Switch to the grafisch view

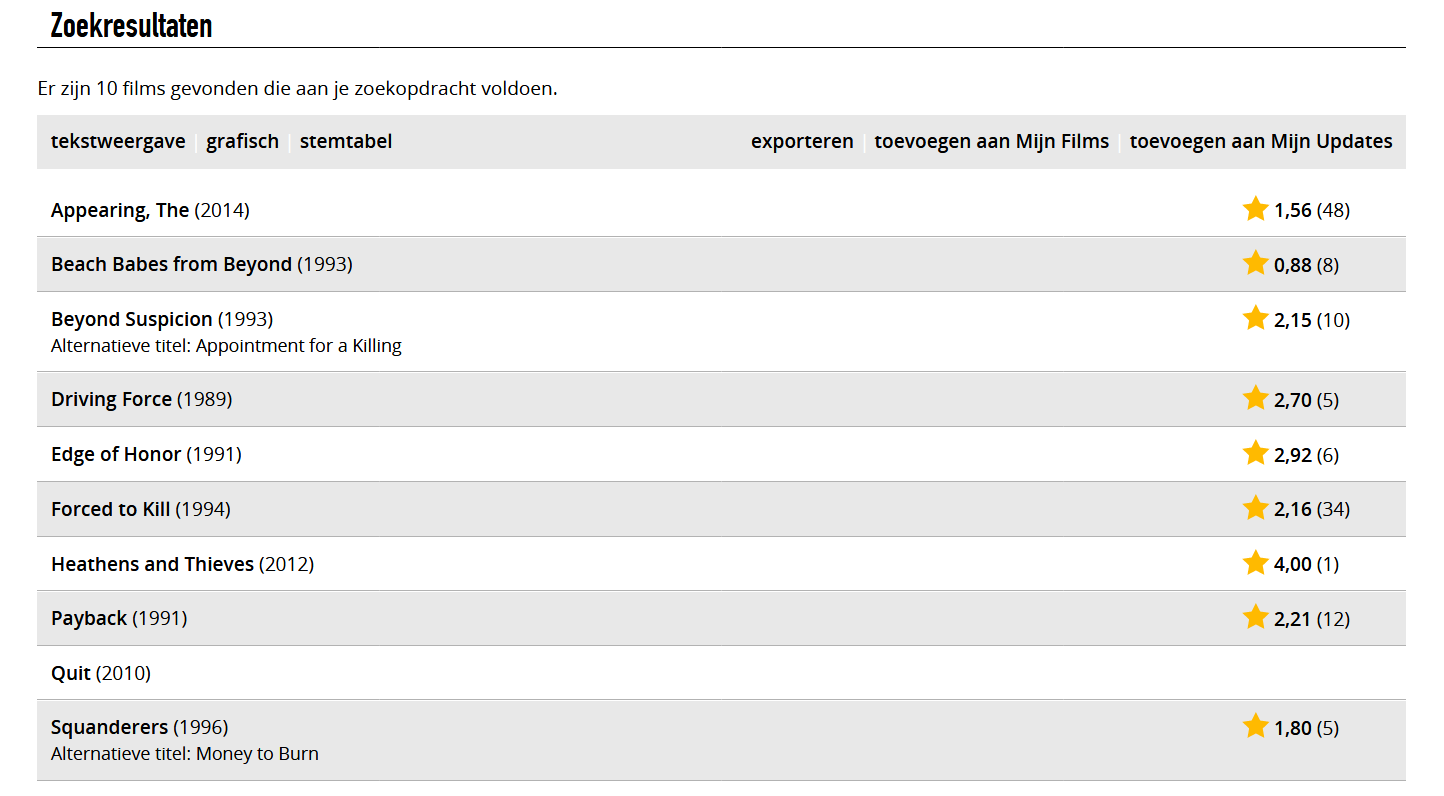242,141
